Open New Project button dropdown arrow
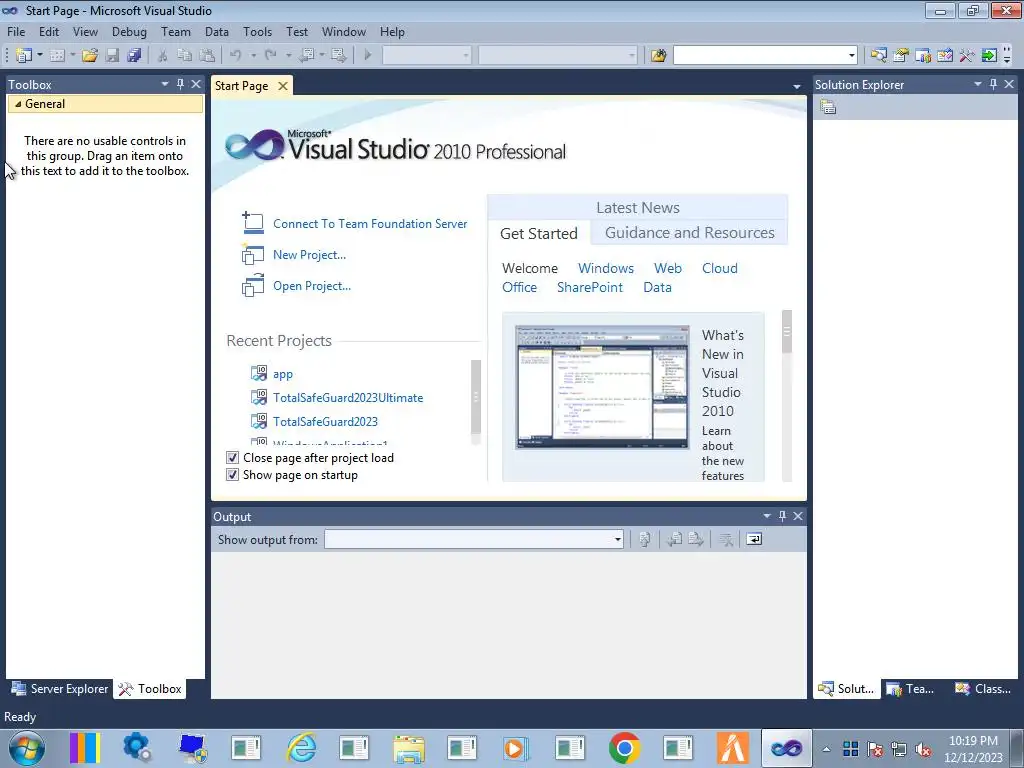 tap(40, 56)
